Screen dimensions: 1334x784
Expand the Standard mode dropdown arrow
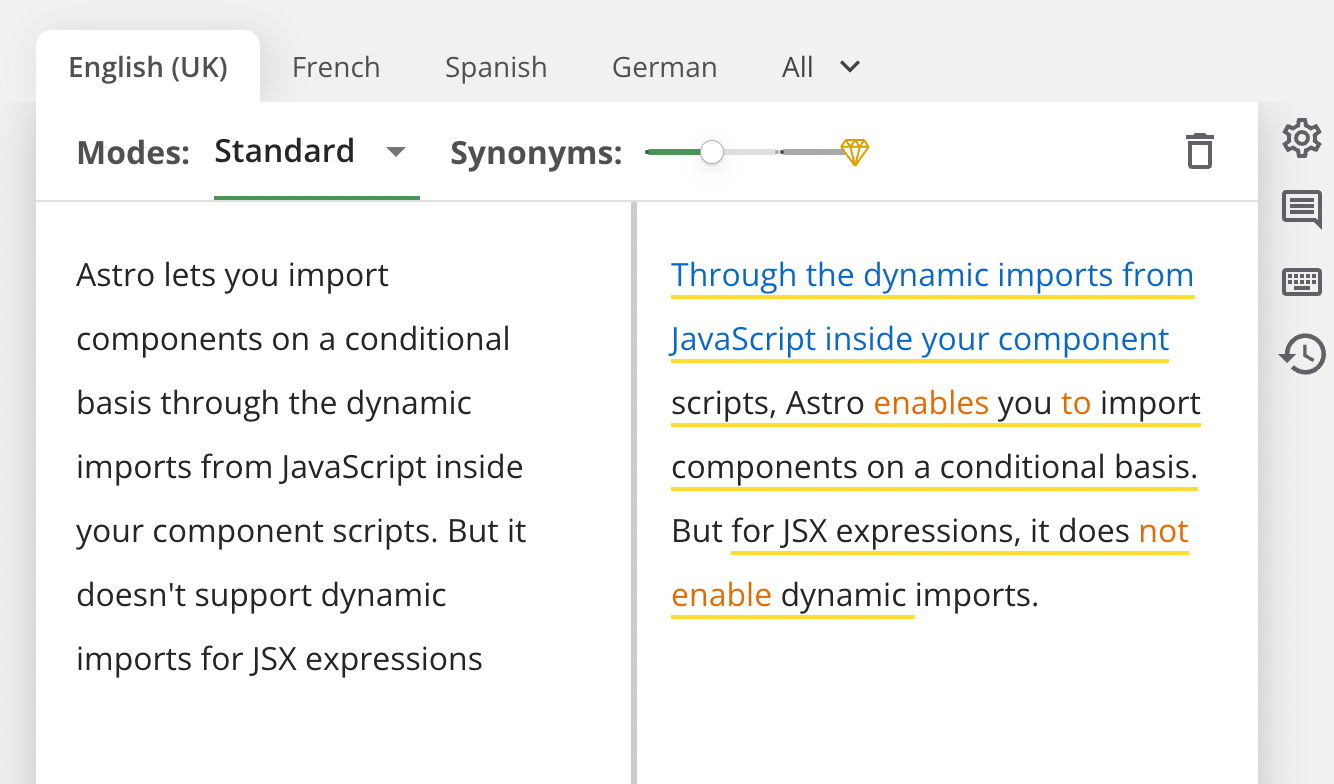click(396, 152)
